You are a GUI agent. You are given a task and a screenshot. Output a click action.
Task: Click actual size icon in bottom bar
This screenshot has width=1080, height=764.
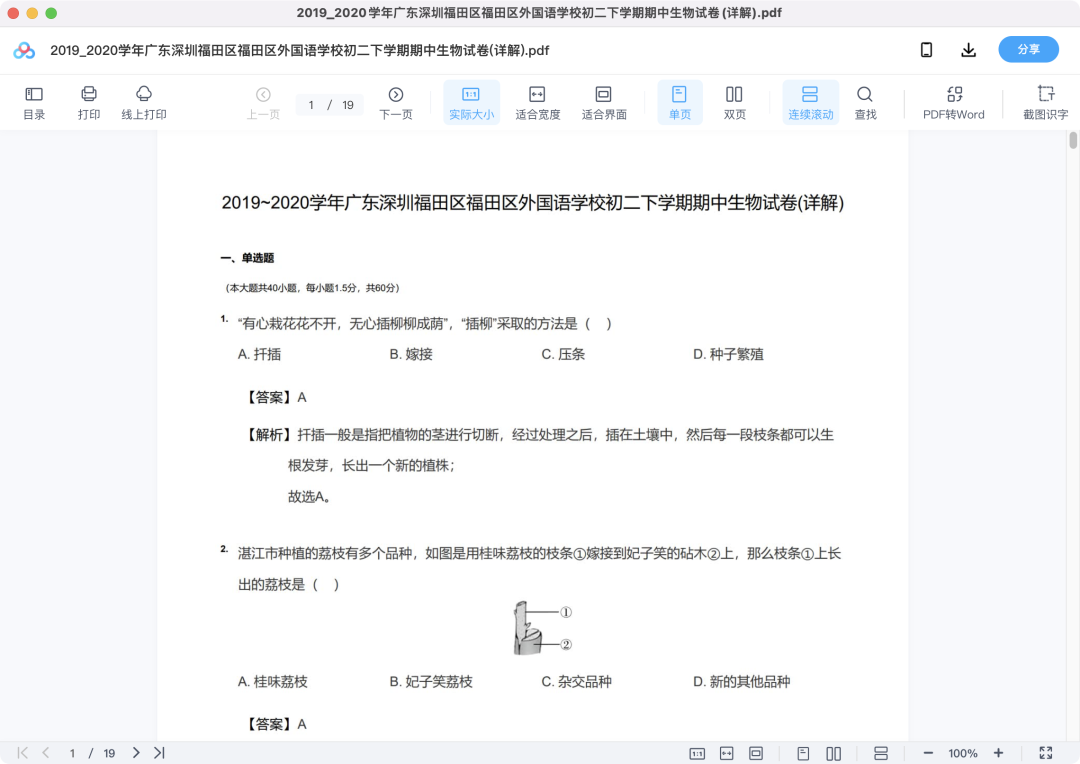click(x=697, y=754)
